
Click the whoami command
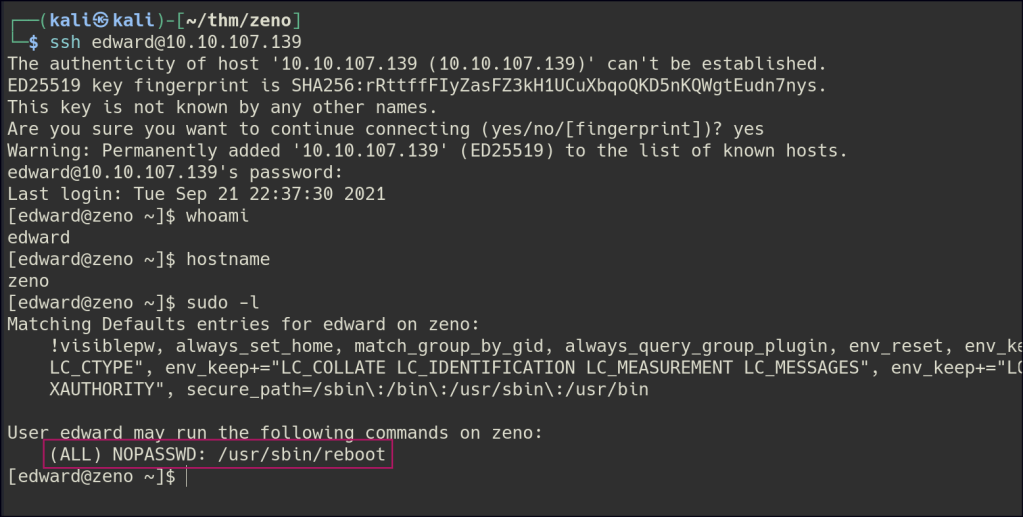tap(213, 216)
